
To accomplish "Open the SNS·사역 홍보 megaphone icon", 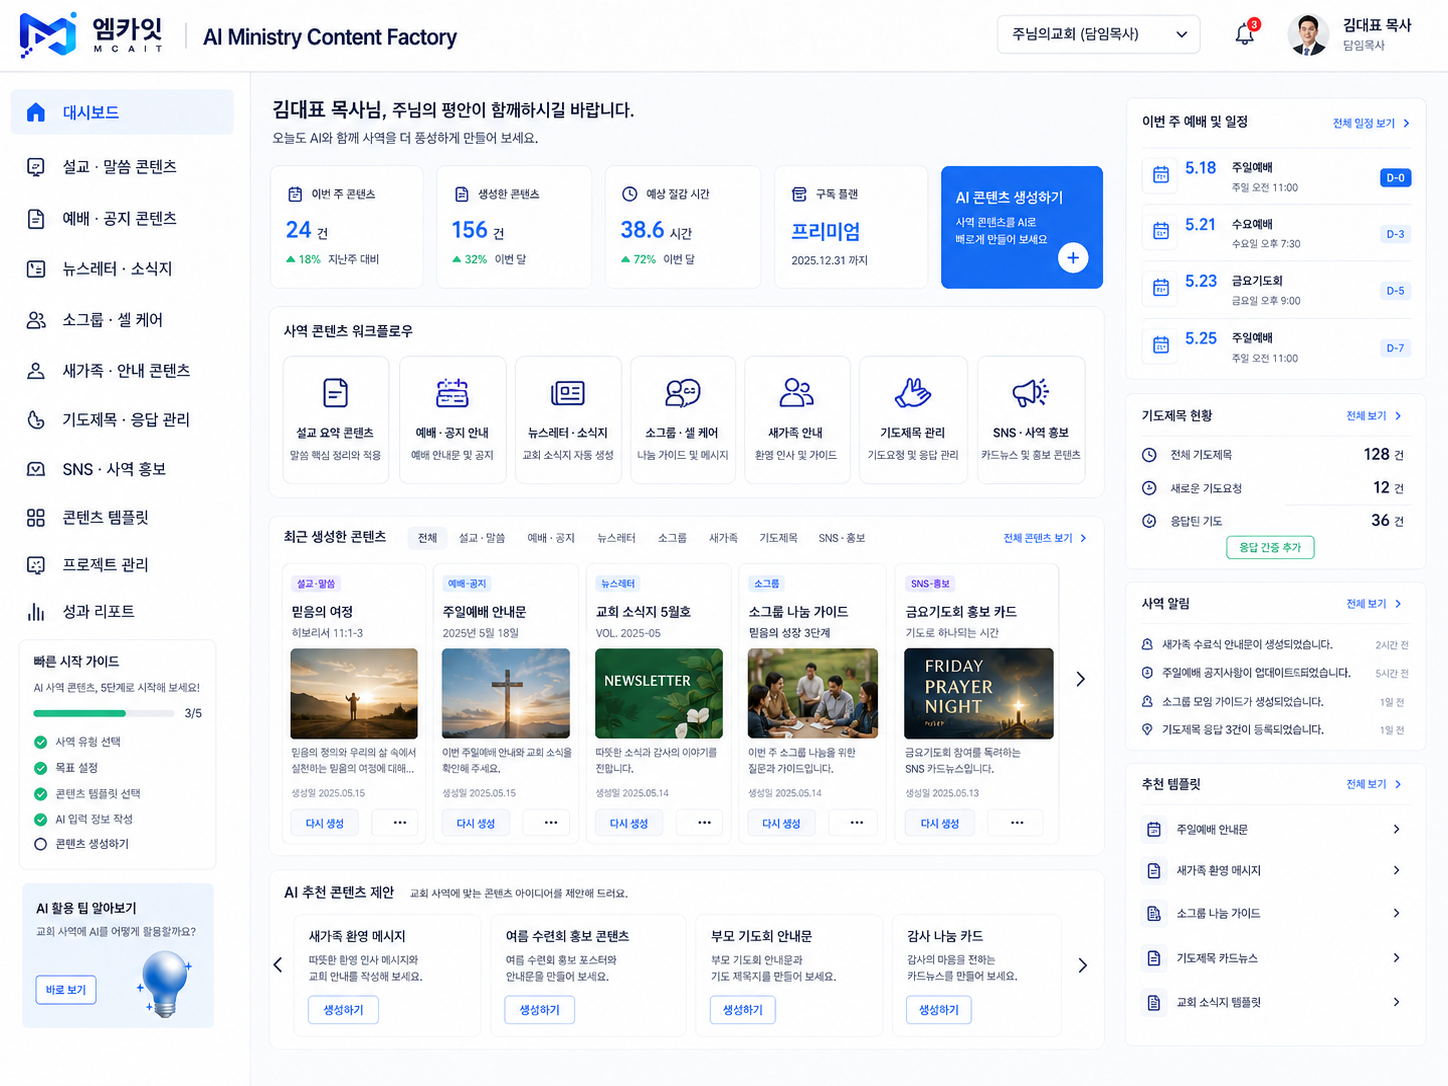I will (x=1030, y=393).
